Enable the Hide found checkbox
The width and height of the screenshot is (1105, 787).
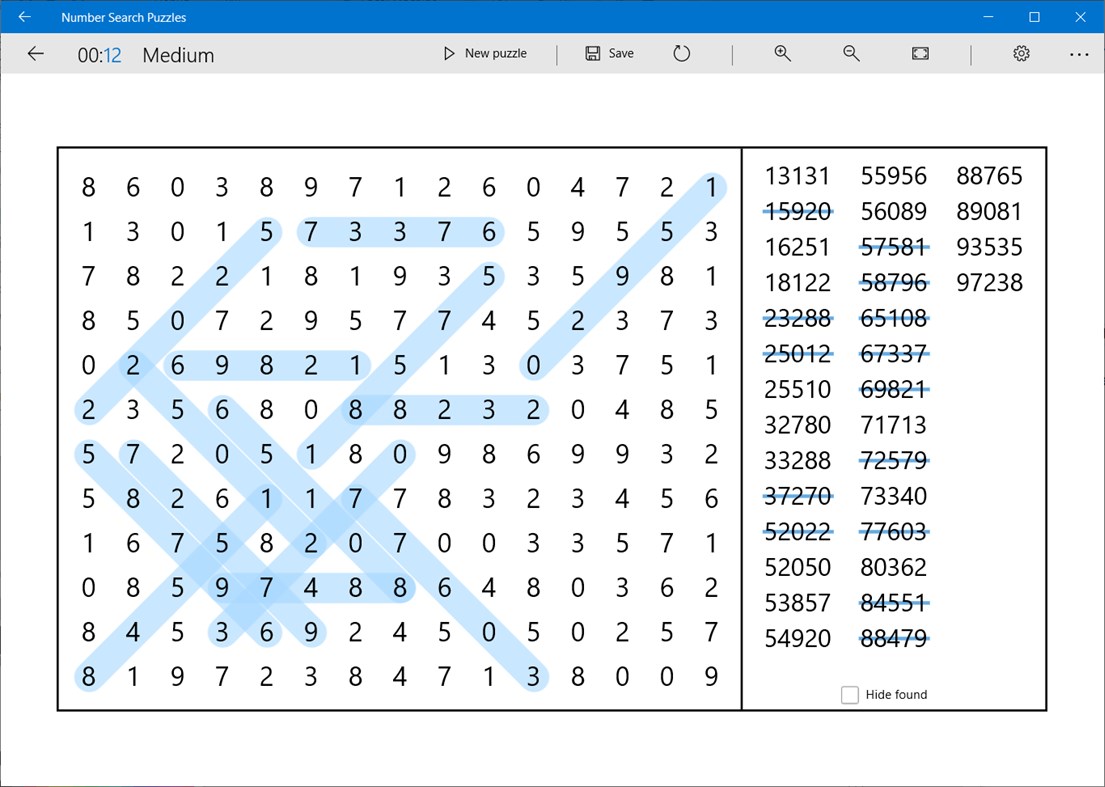point(850,694)
